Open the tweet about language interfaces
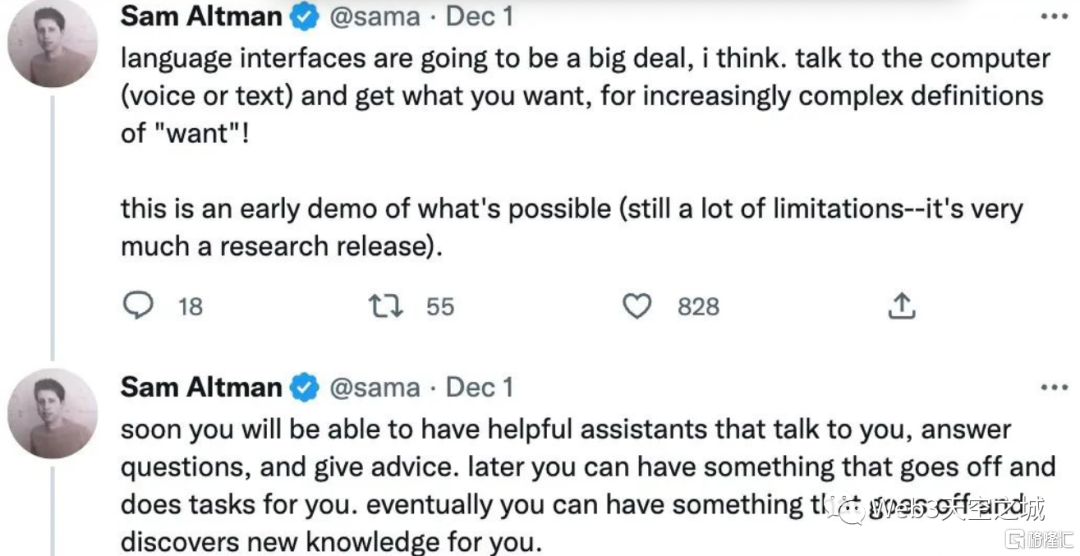This screenshot has height=556, width=1080. click(580, 96)
